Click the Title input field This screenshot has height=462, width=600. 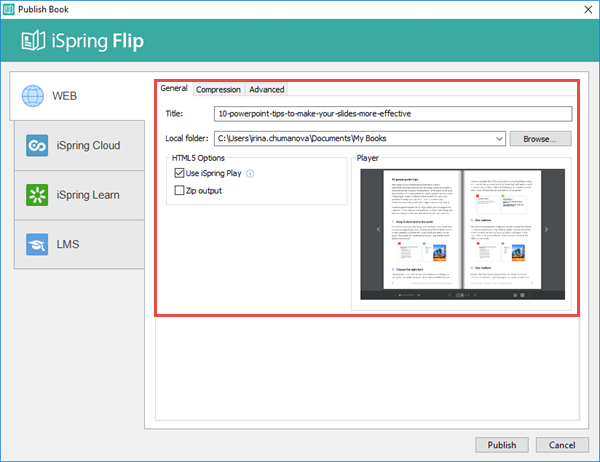pyautogui.click(x=393, y=114)
